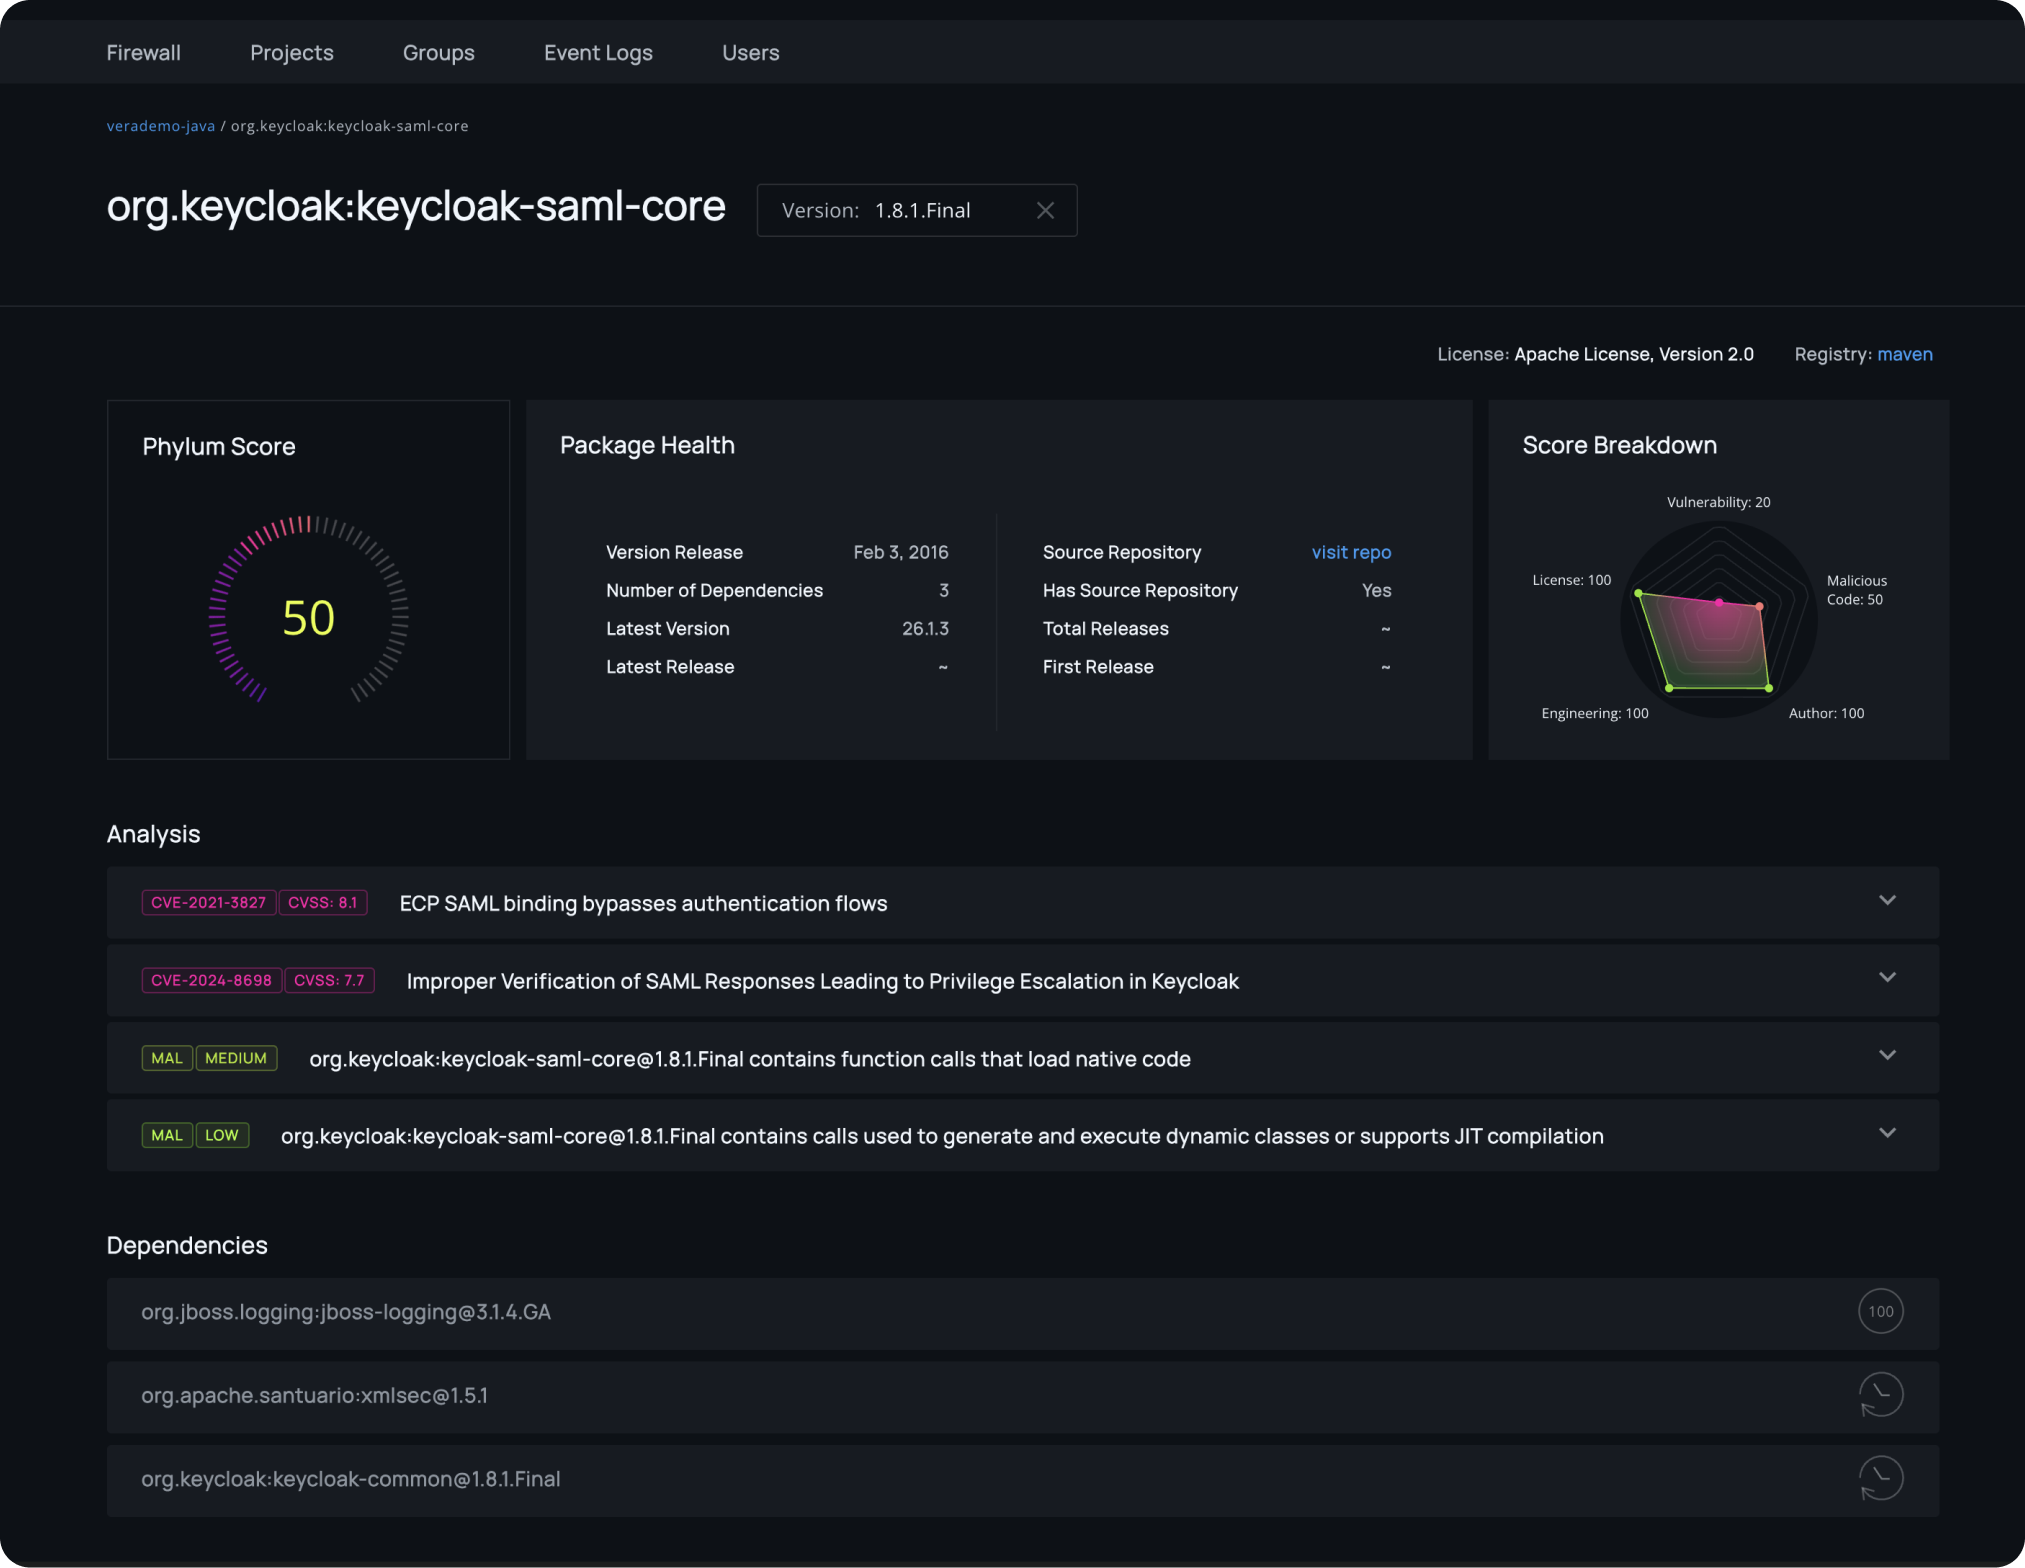Click the Malicious Code: 50 label
The image size is (2025, 1568).
pyautogui.click(x=1856, y=590)
